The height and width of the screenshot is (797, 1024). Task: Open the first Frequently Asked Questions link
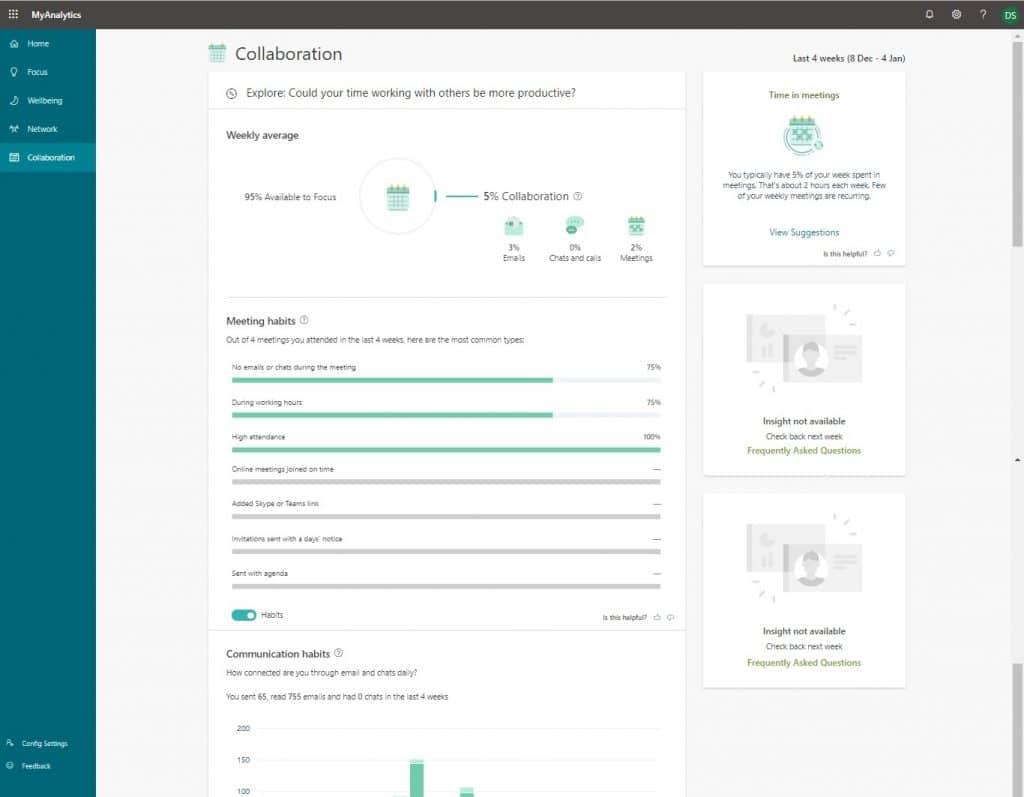click(804, 451)
